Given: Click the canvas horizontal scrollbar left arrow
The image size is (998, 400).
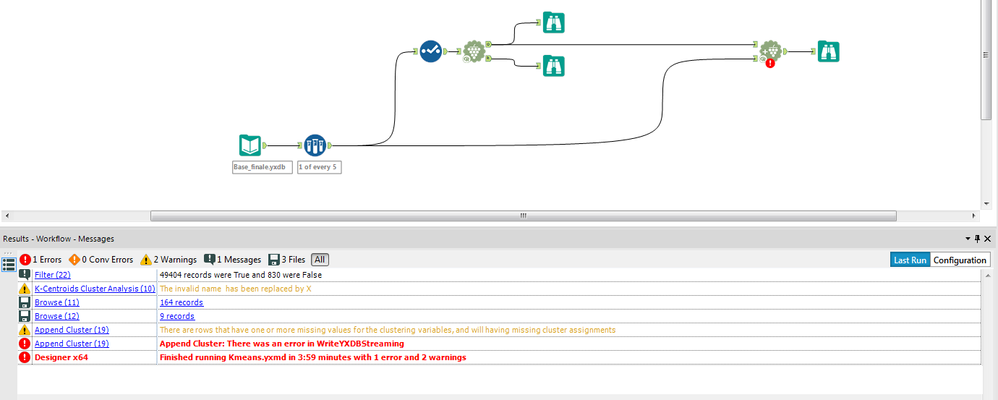Looking at the screenshot, I should pyautogui.click(x=6, y=216).
